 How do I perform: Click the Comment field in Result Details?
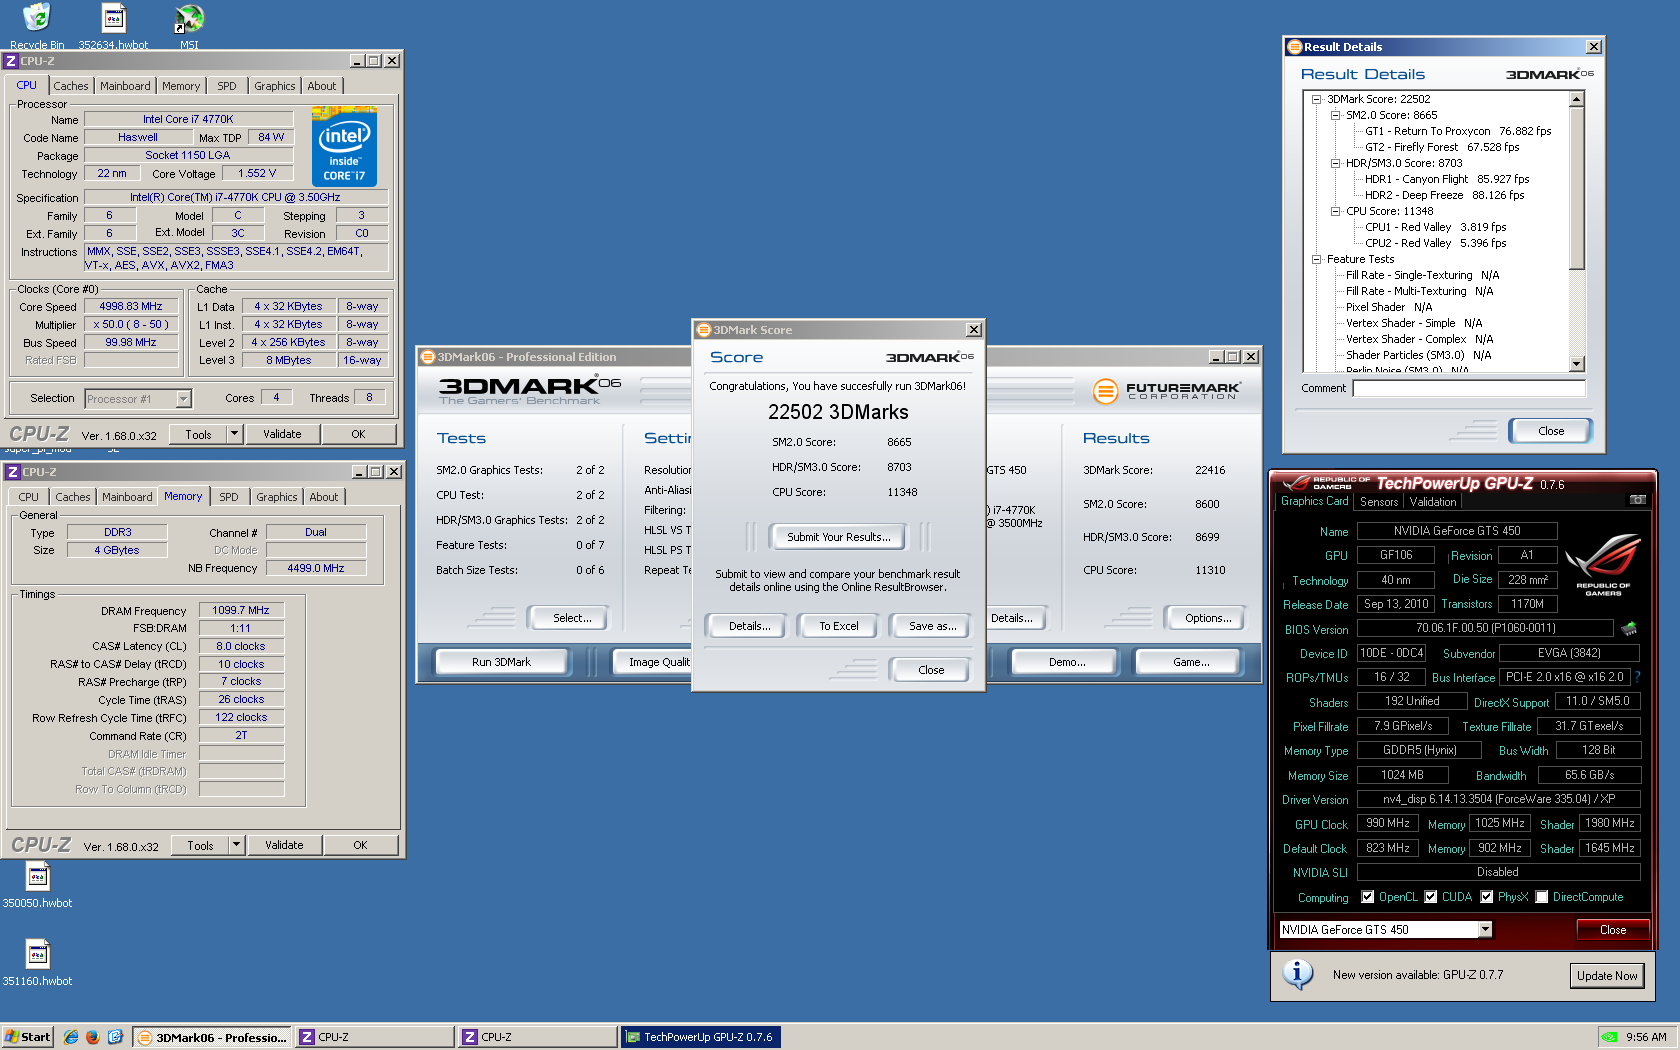click(1469, 388)
